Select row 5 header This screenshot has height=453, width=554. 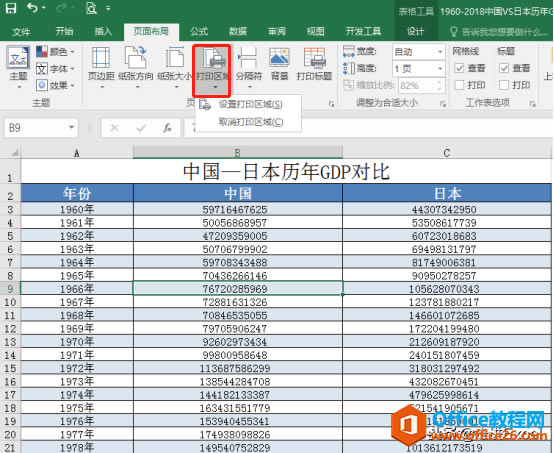[x=10, y=236]
